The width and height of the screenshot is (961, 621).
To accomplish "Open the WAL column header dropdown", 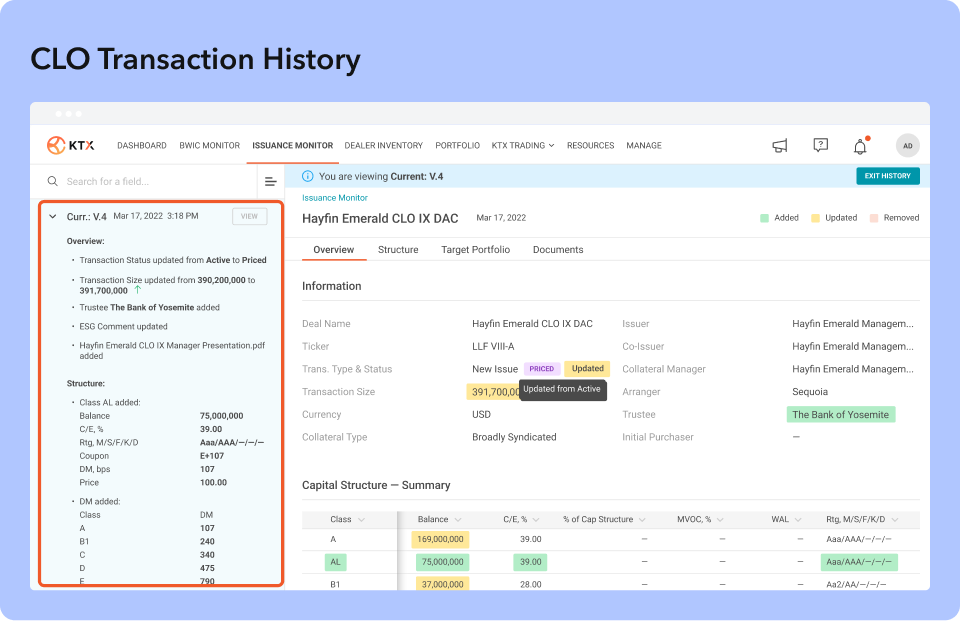I will pyautogui.click(x=798, y=520).
